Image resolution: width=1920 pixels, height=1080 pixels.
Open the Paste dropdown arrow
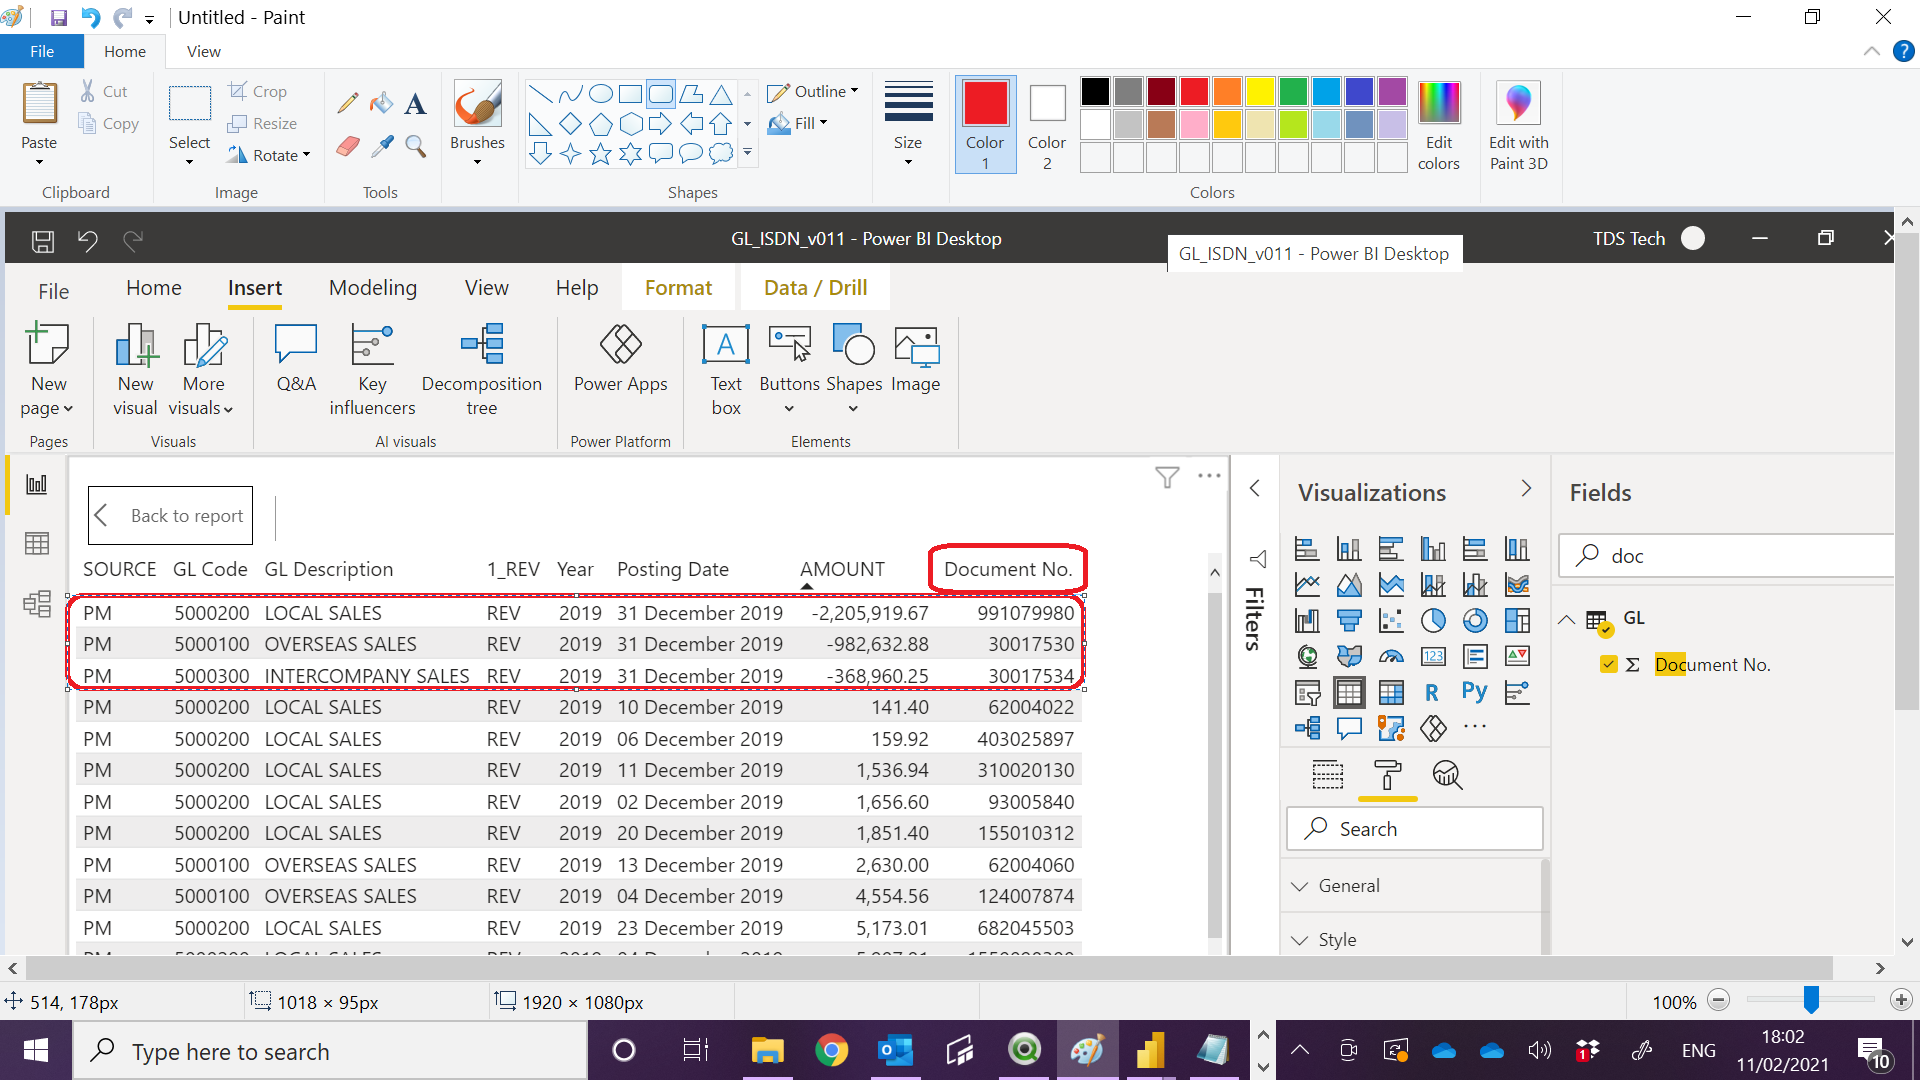coord(40,162)
